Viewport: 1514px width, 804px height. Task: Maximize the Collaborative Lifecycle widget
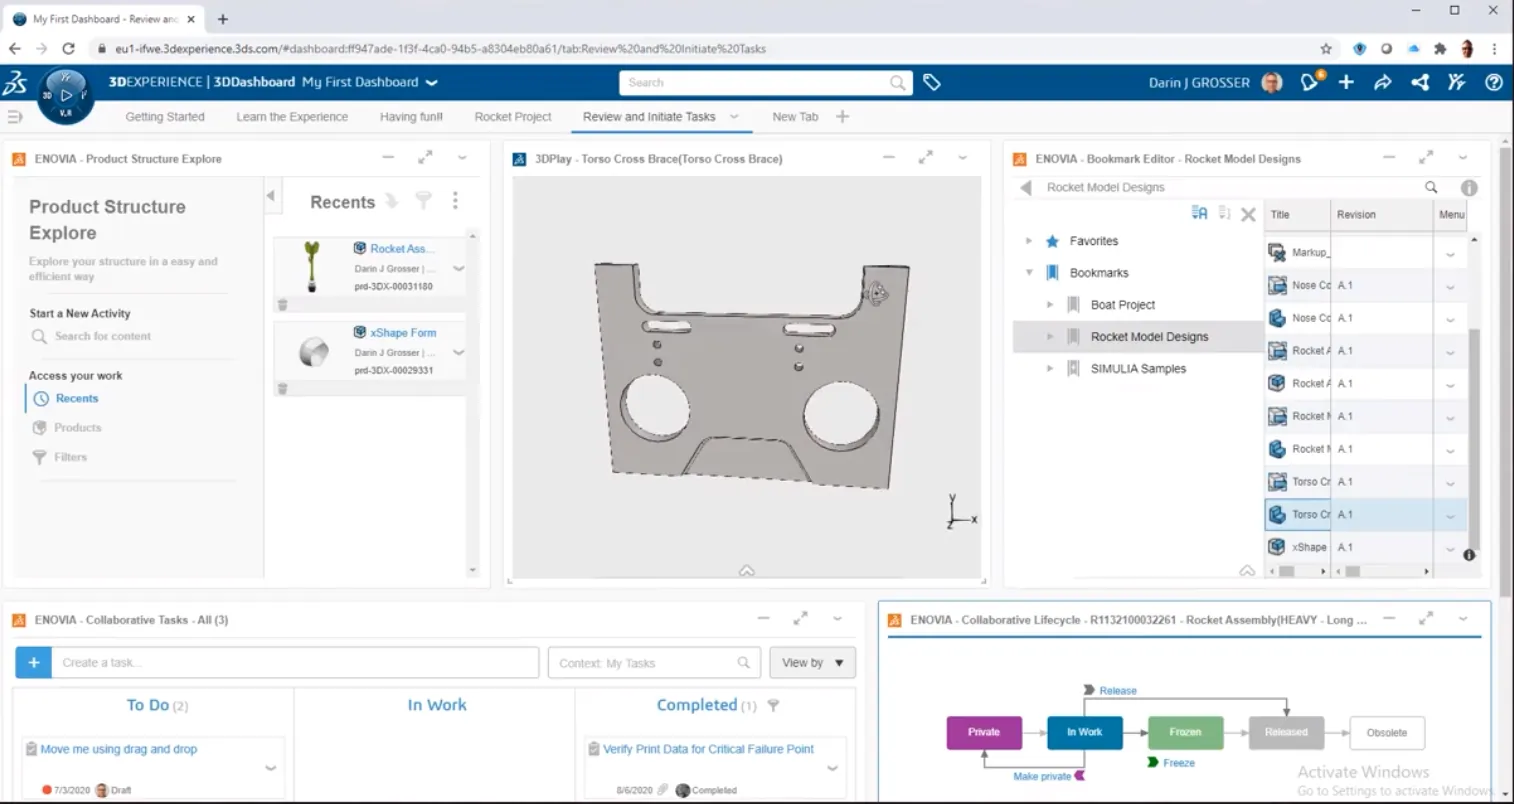tap(1426, 619)
